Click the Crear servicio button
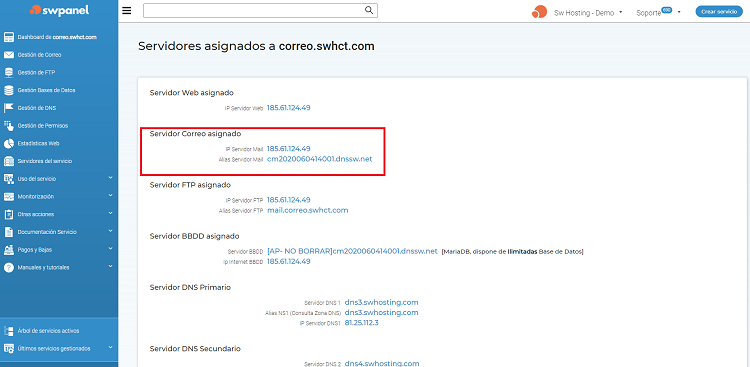750x367 pixels. click(x=719, y=12)
